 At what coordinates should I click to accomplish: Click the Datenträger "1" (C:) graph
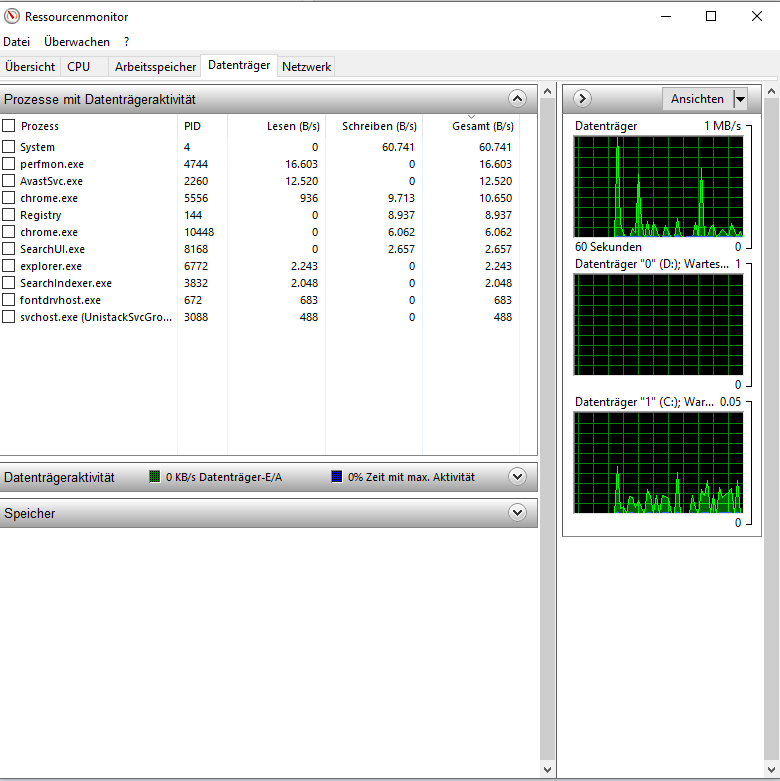(658, 463)
